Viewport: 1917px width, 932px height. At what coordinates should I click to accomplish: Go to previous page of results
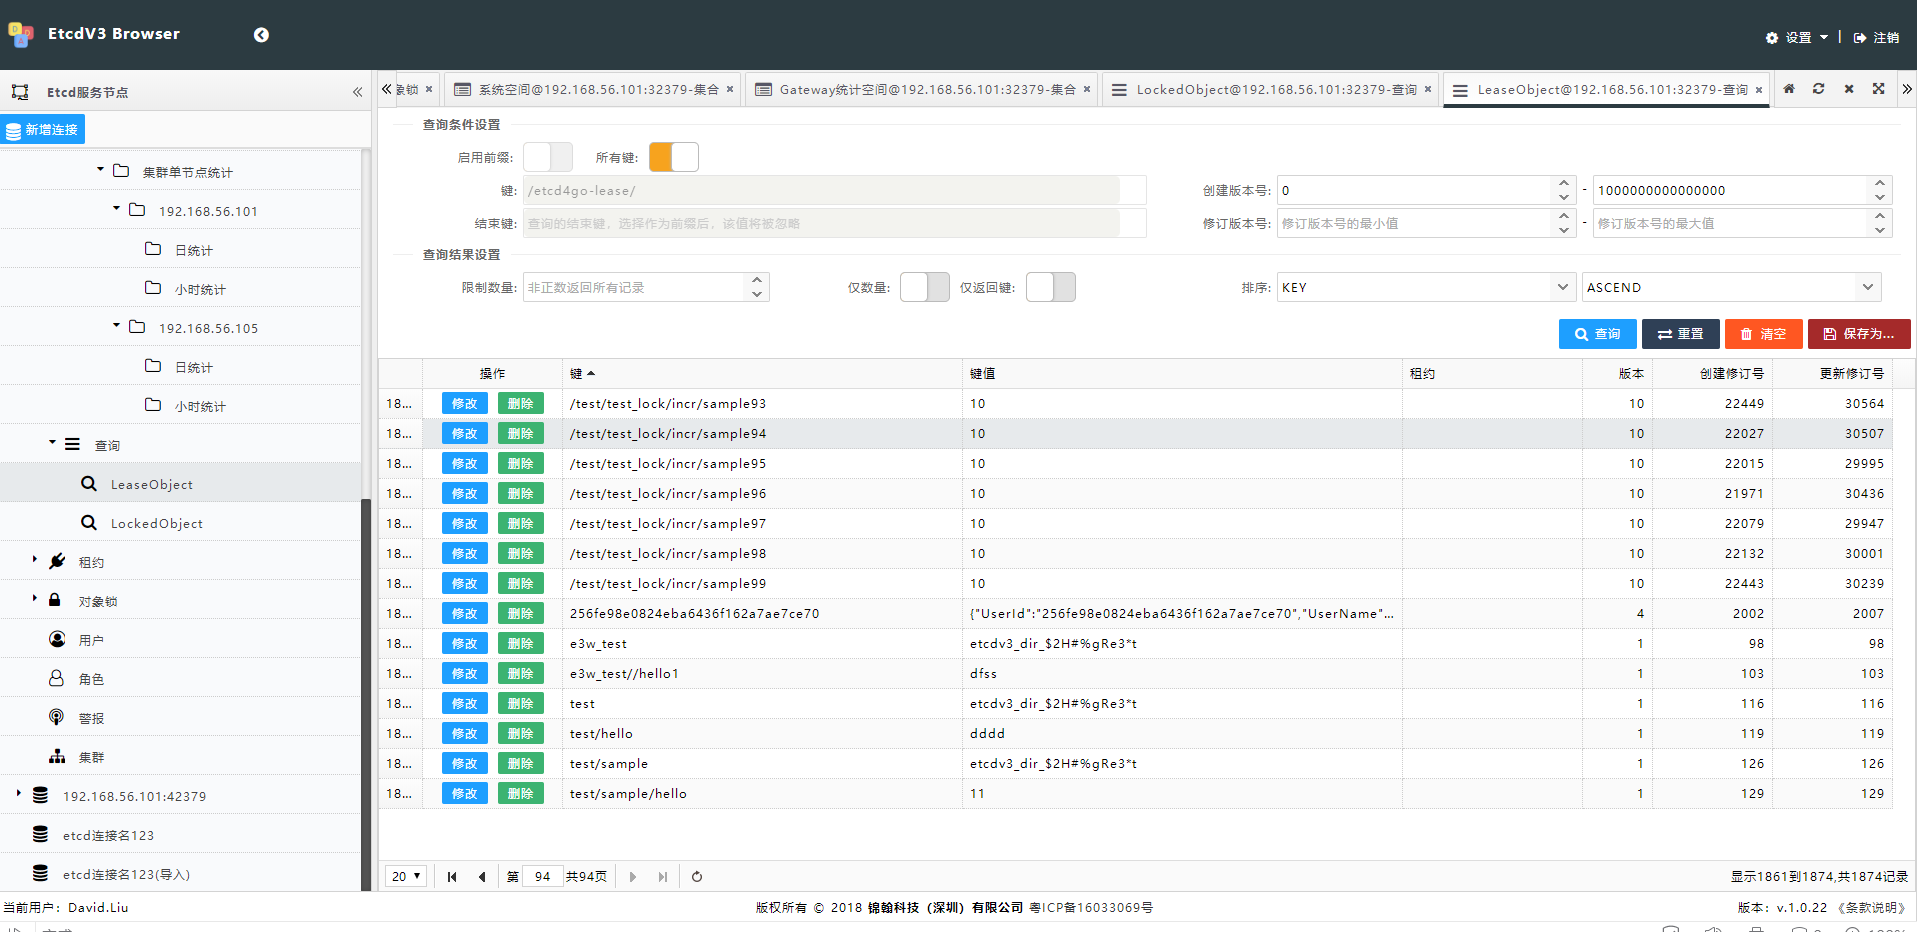[482, 877]
